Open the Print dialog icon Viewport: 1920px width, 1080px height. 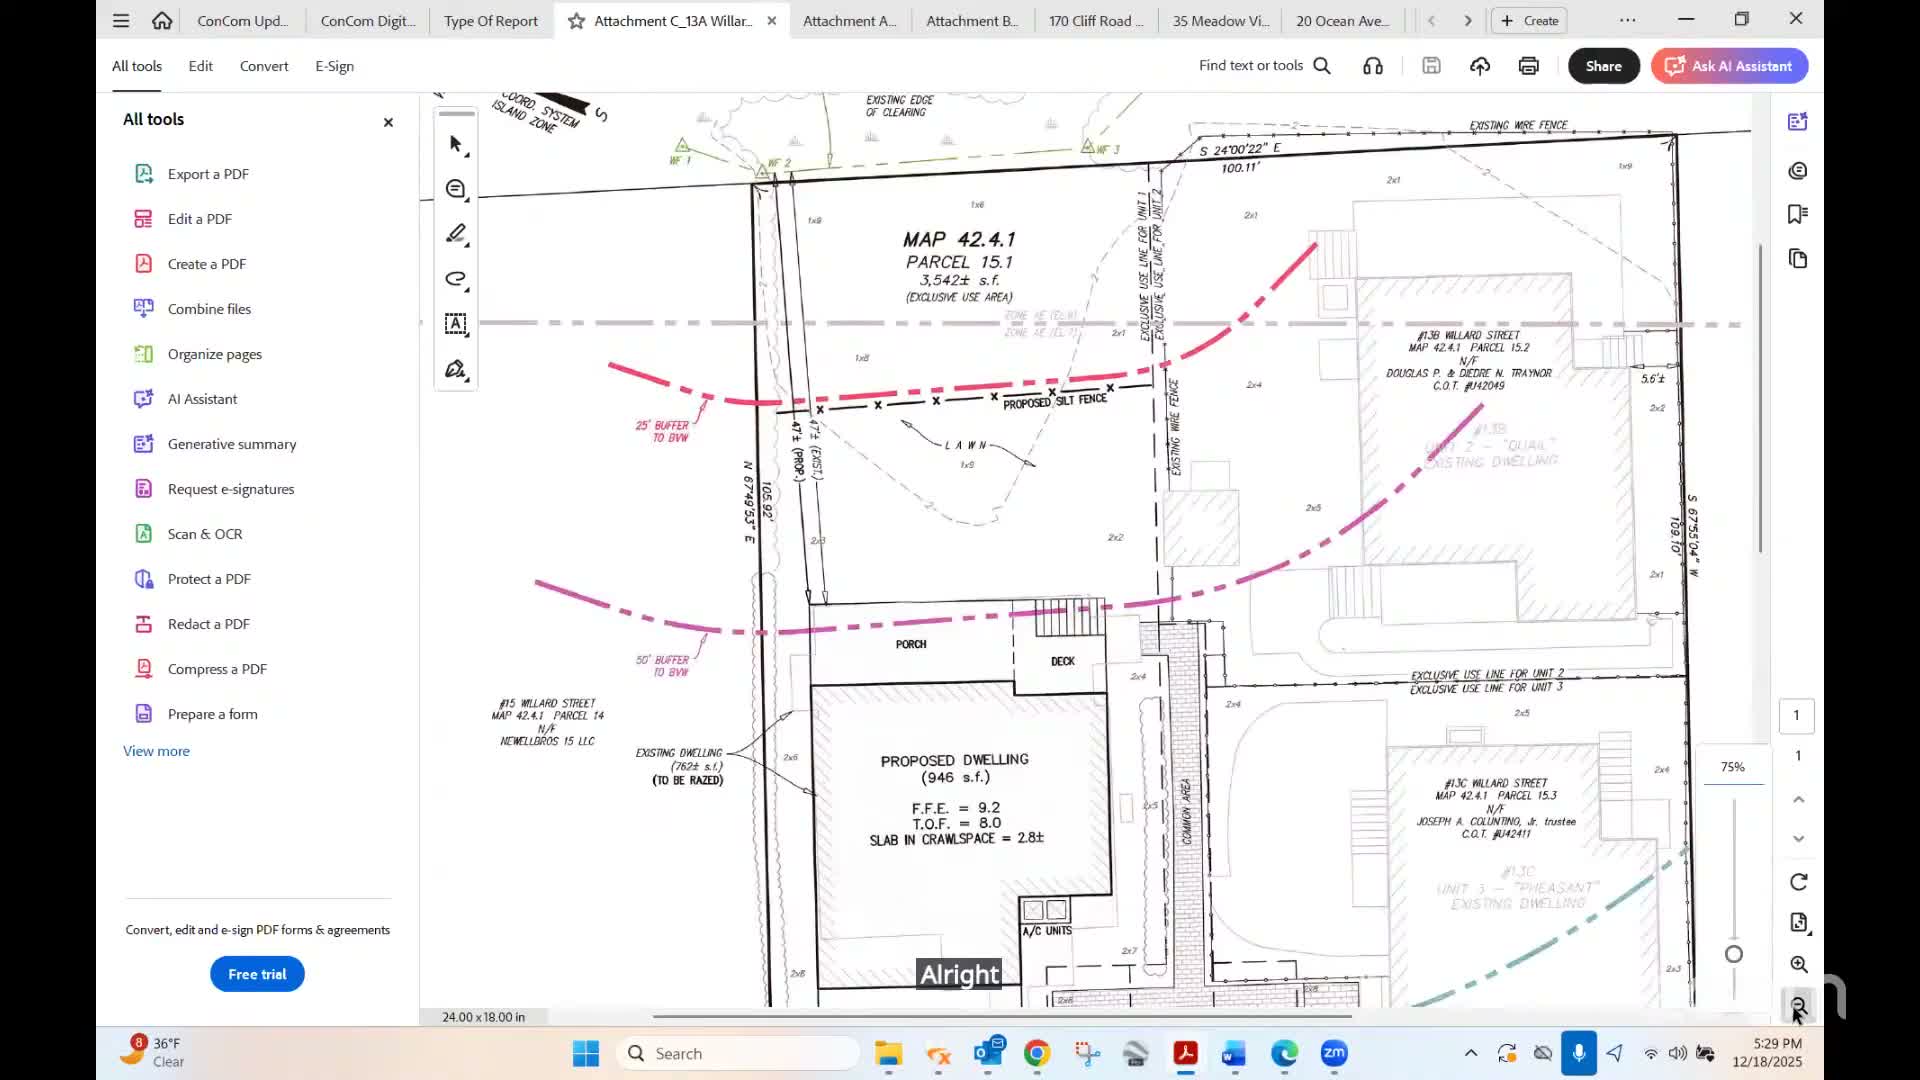tap(1527, 65)
